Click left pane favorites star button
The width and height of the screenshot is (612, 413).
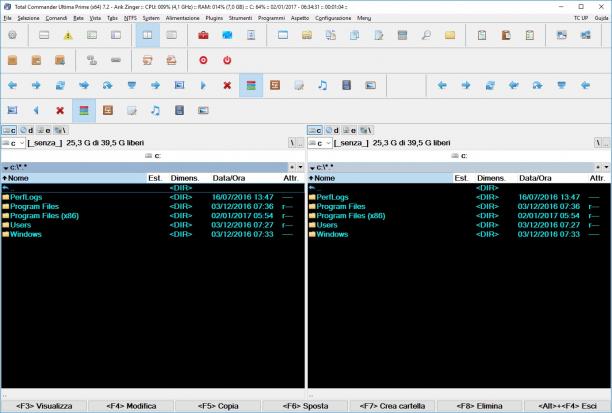(x=292, y=167)
